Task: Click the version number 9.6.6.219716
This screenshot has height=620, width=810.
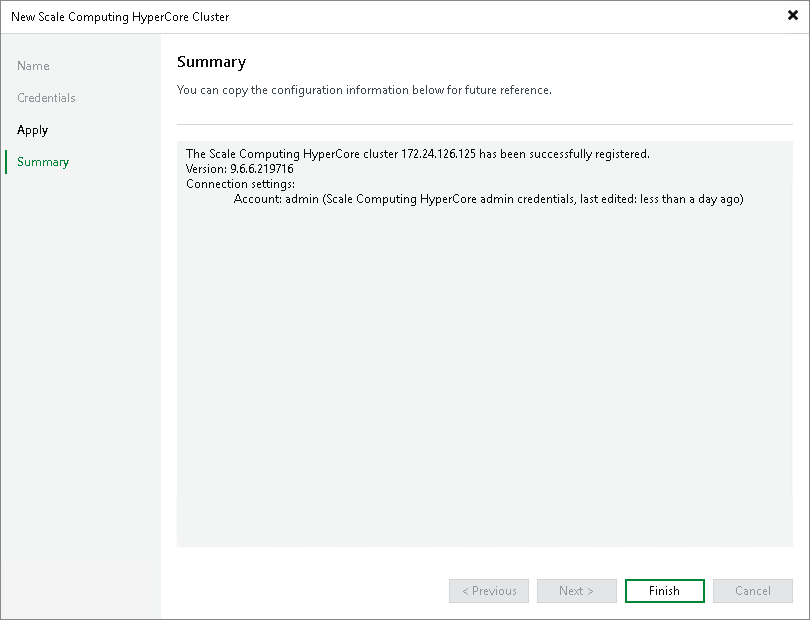Action: pyautogui.click(x=261, y=169)
